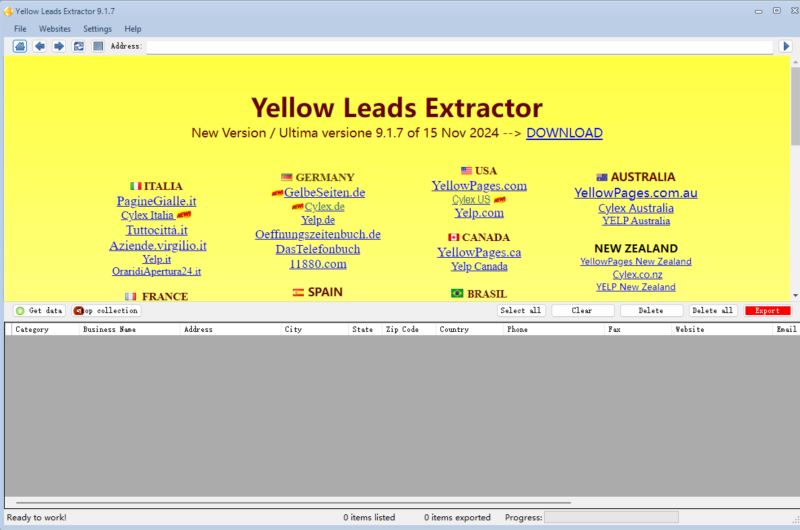The image size is (800, 530).
Task: Open the Yelp.it link
Action: (x=157, y=259)
